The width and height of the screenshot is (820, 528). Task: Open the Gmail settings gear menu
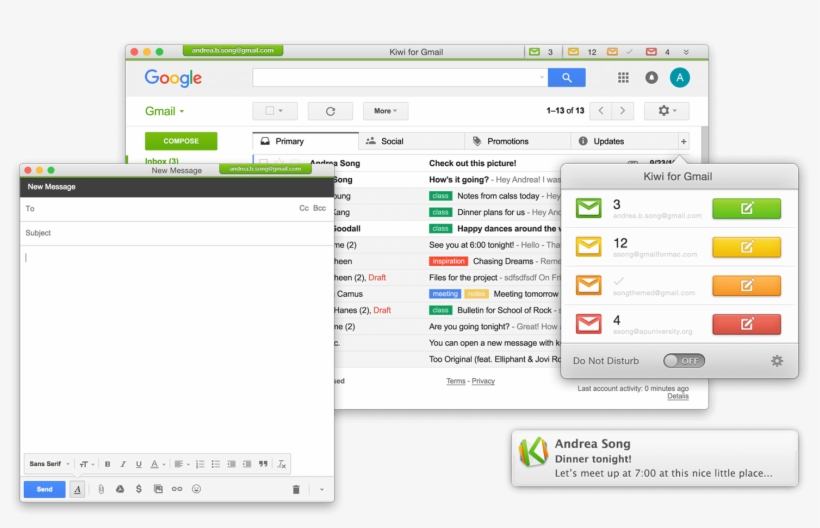pyautogui.click(x=666, y=111)
